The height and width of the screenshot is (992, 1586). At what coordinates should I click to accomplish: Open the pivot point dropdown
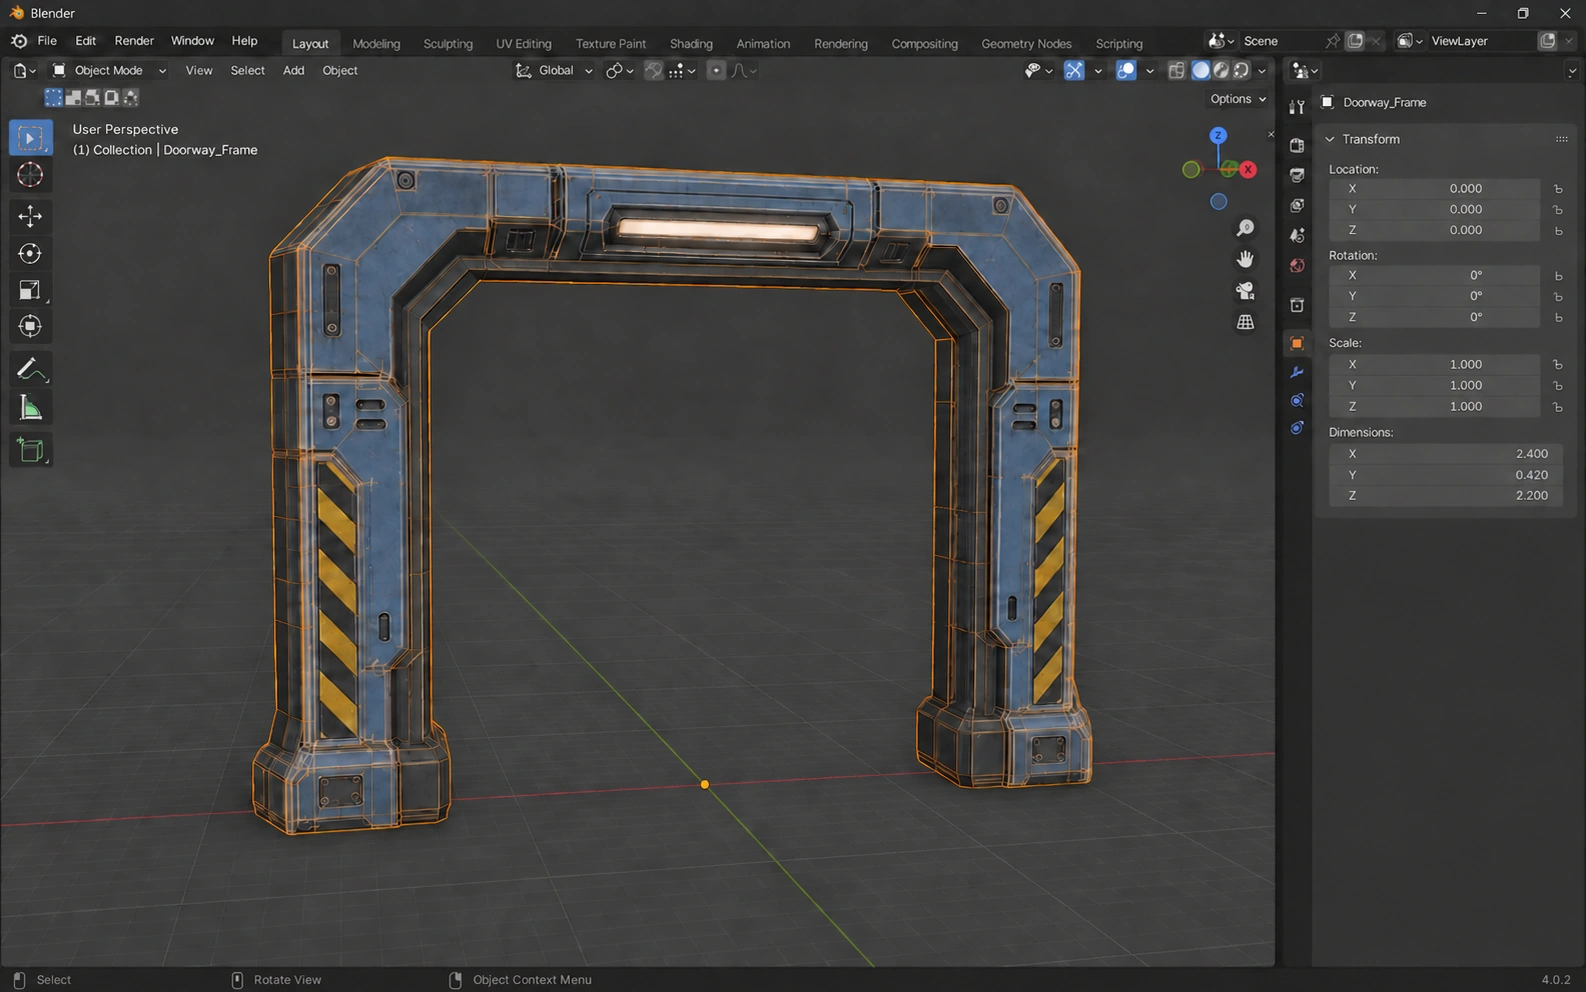point(620,71)
